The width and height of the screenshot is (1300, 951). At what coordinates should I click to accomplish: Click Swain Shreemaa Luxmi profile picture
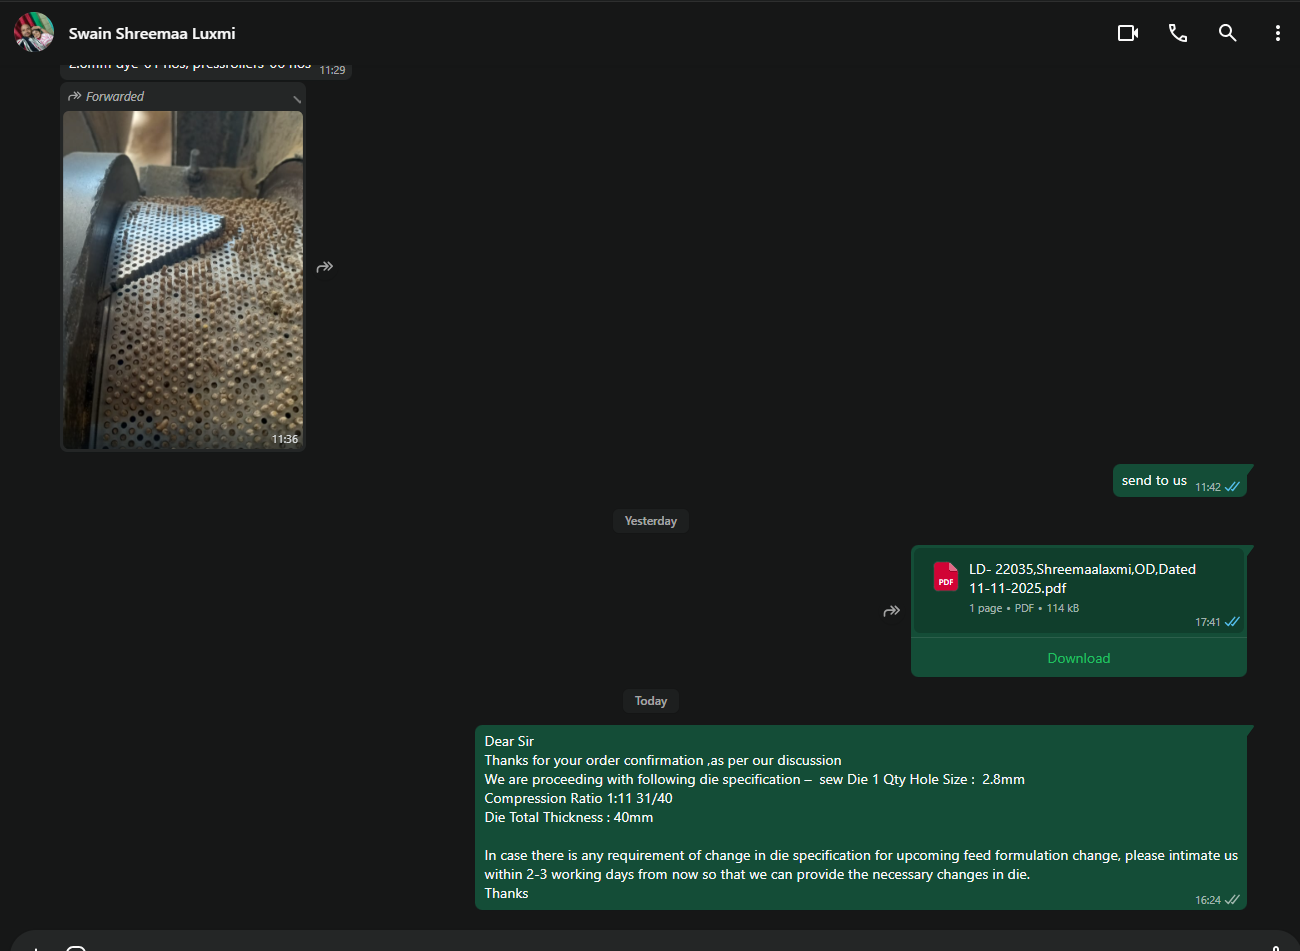click(33, 32)
